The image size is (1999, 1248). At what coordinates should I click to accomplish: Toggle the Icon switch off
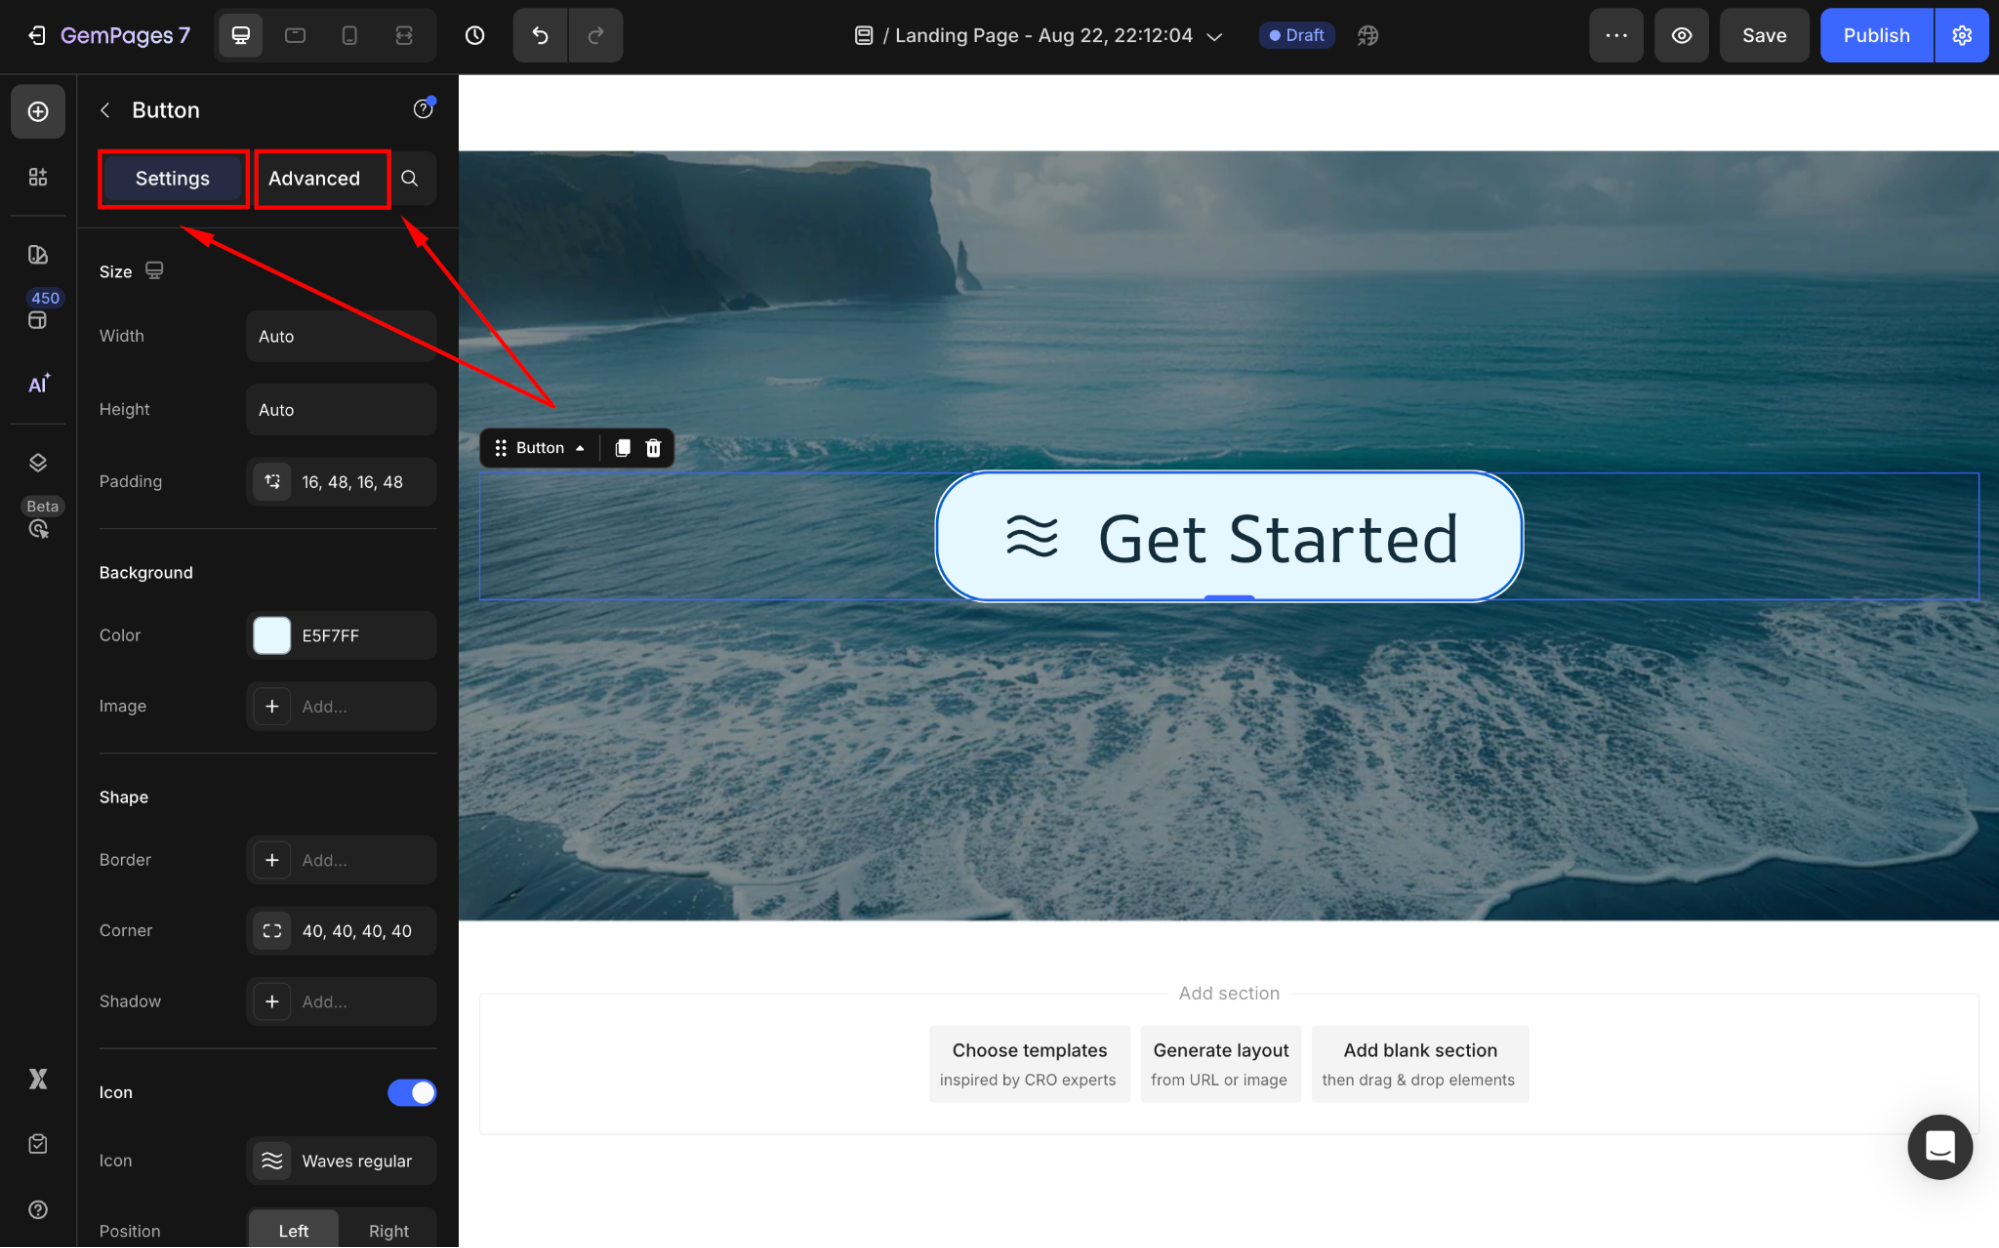(x=412, y=1093)
